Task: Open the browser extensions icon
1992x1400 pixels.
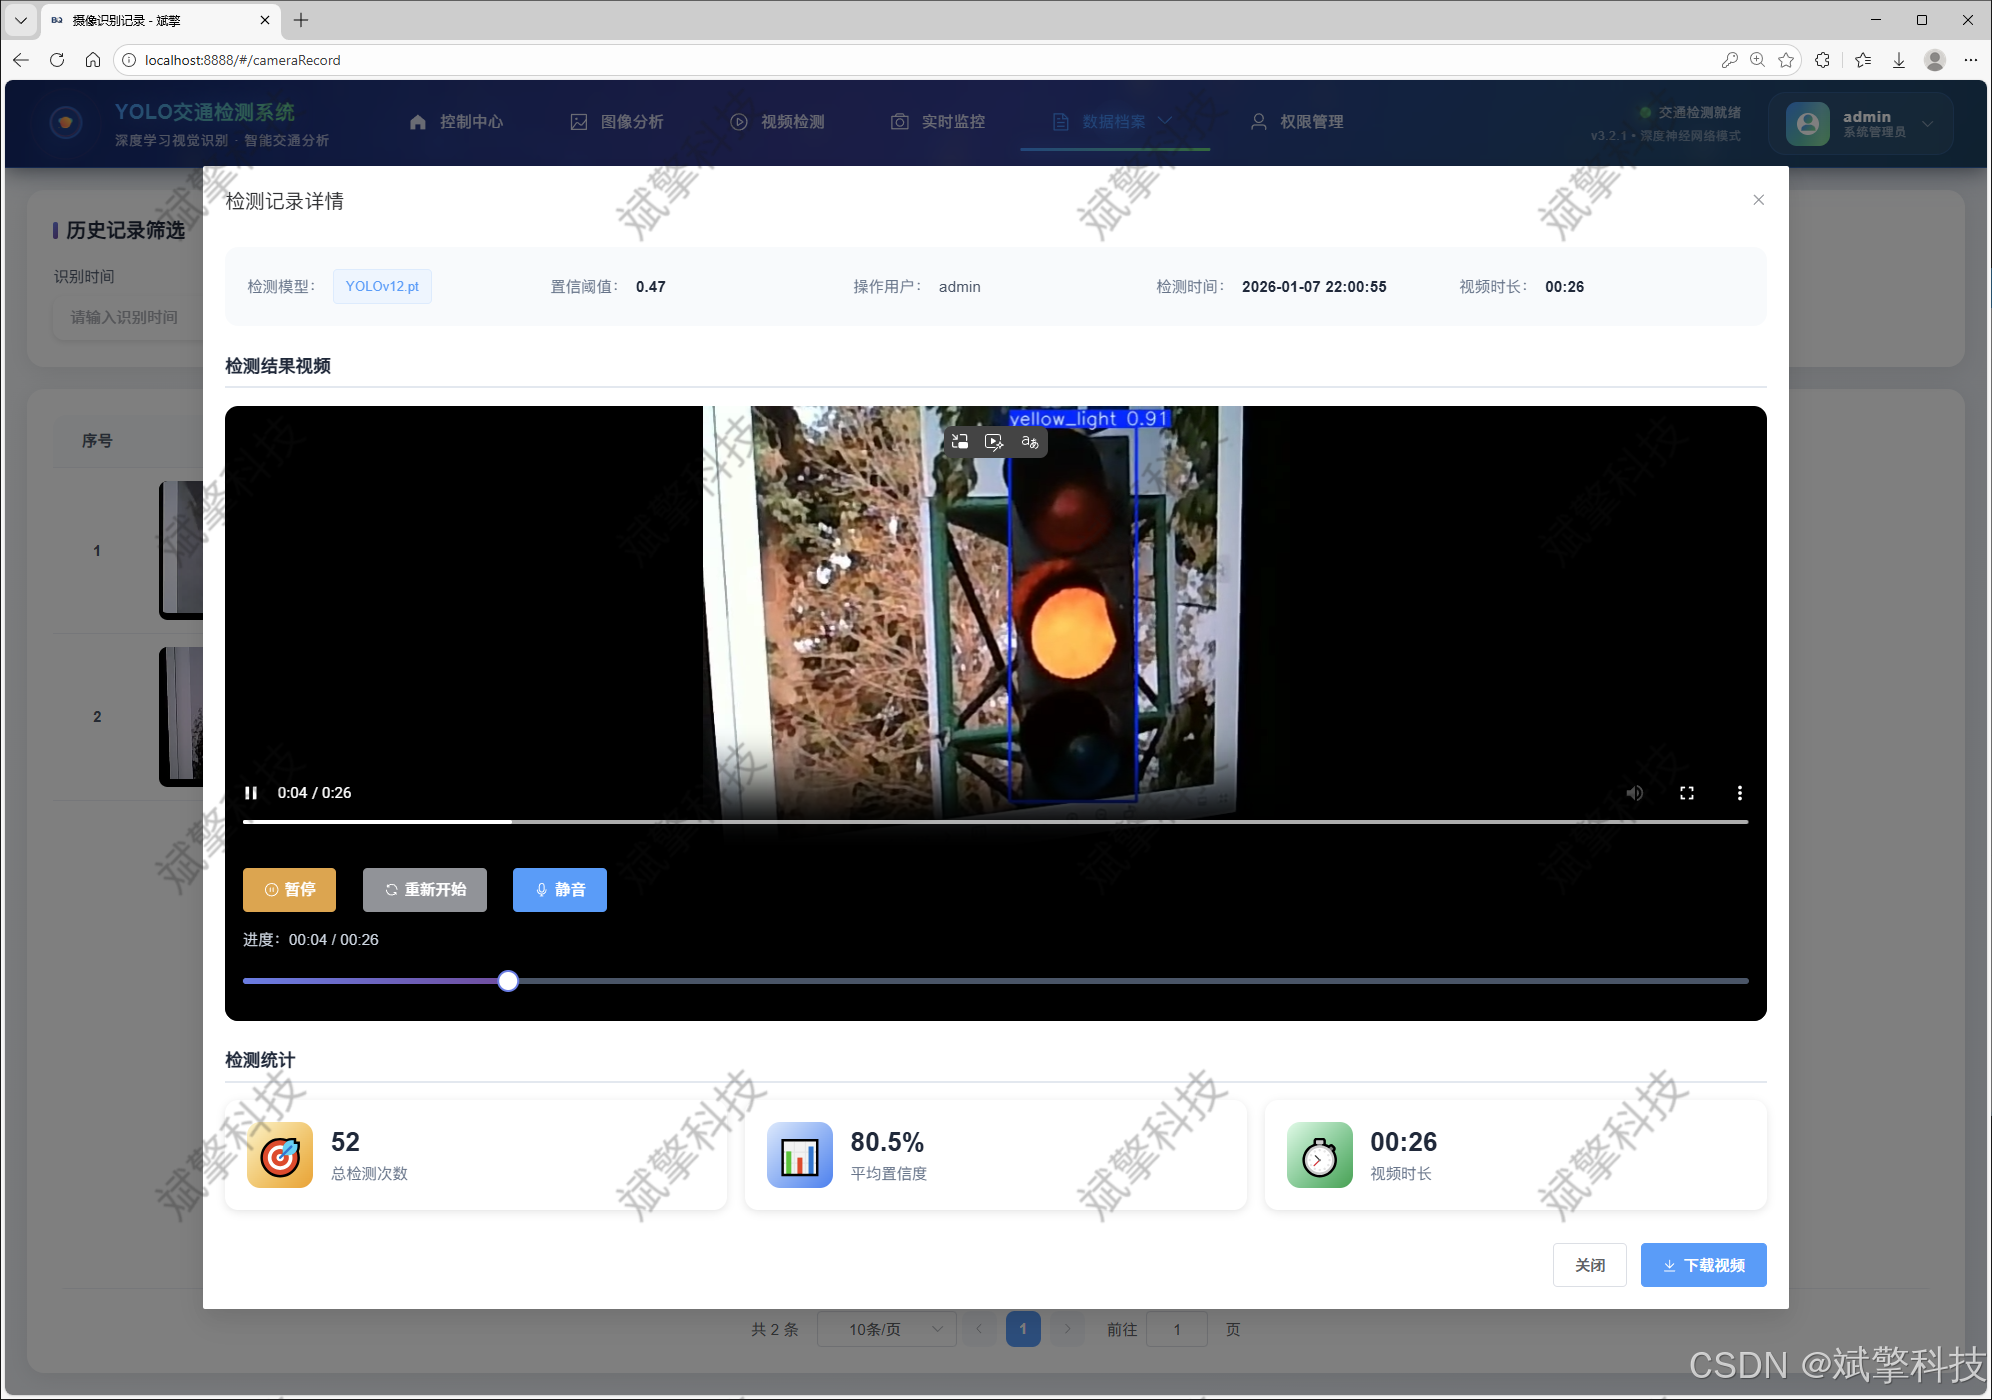Action: coord(1822,60)
